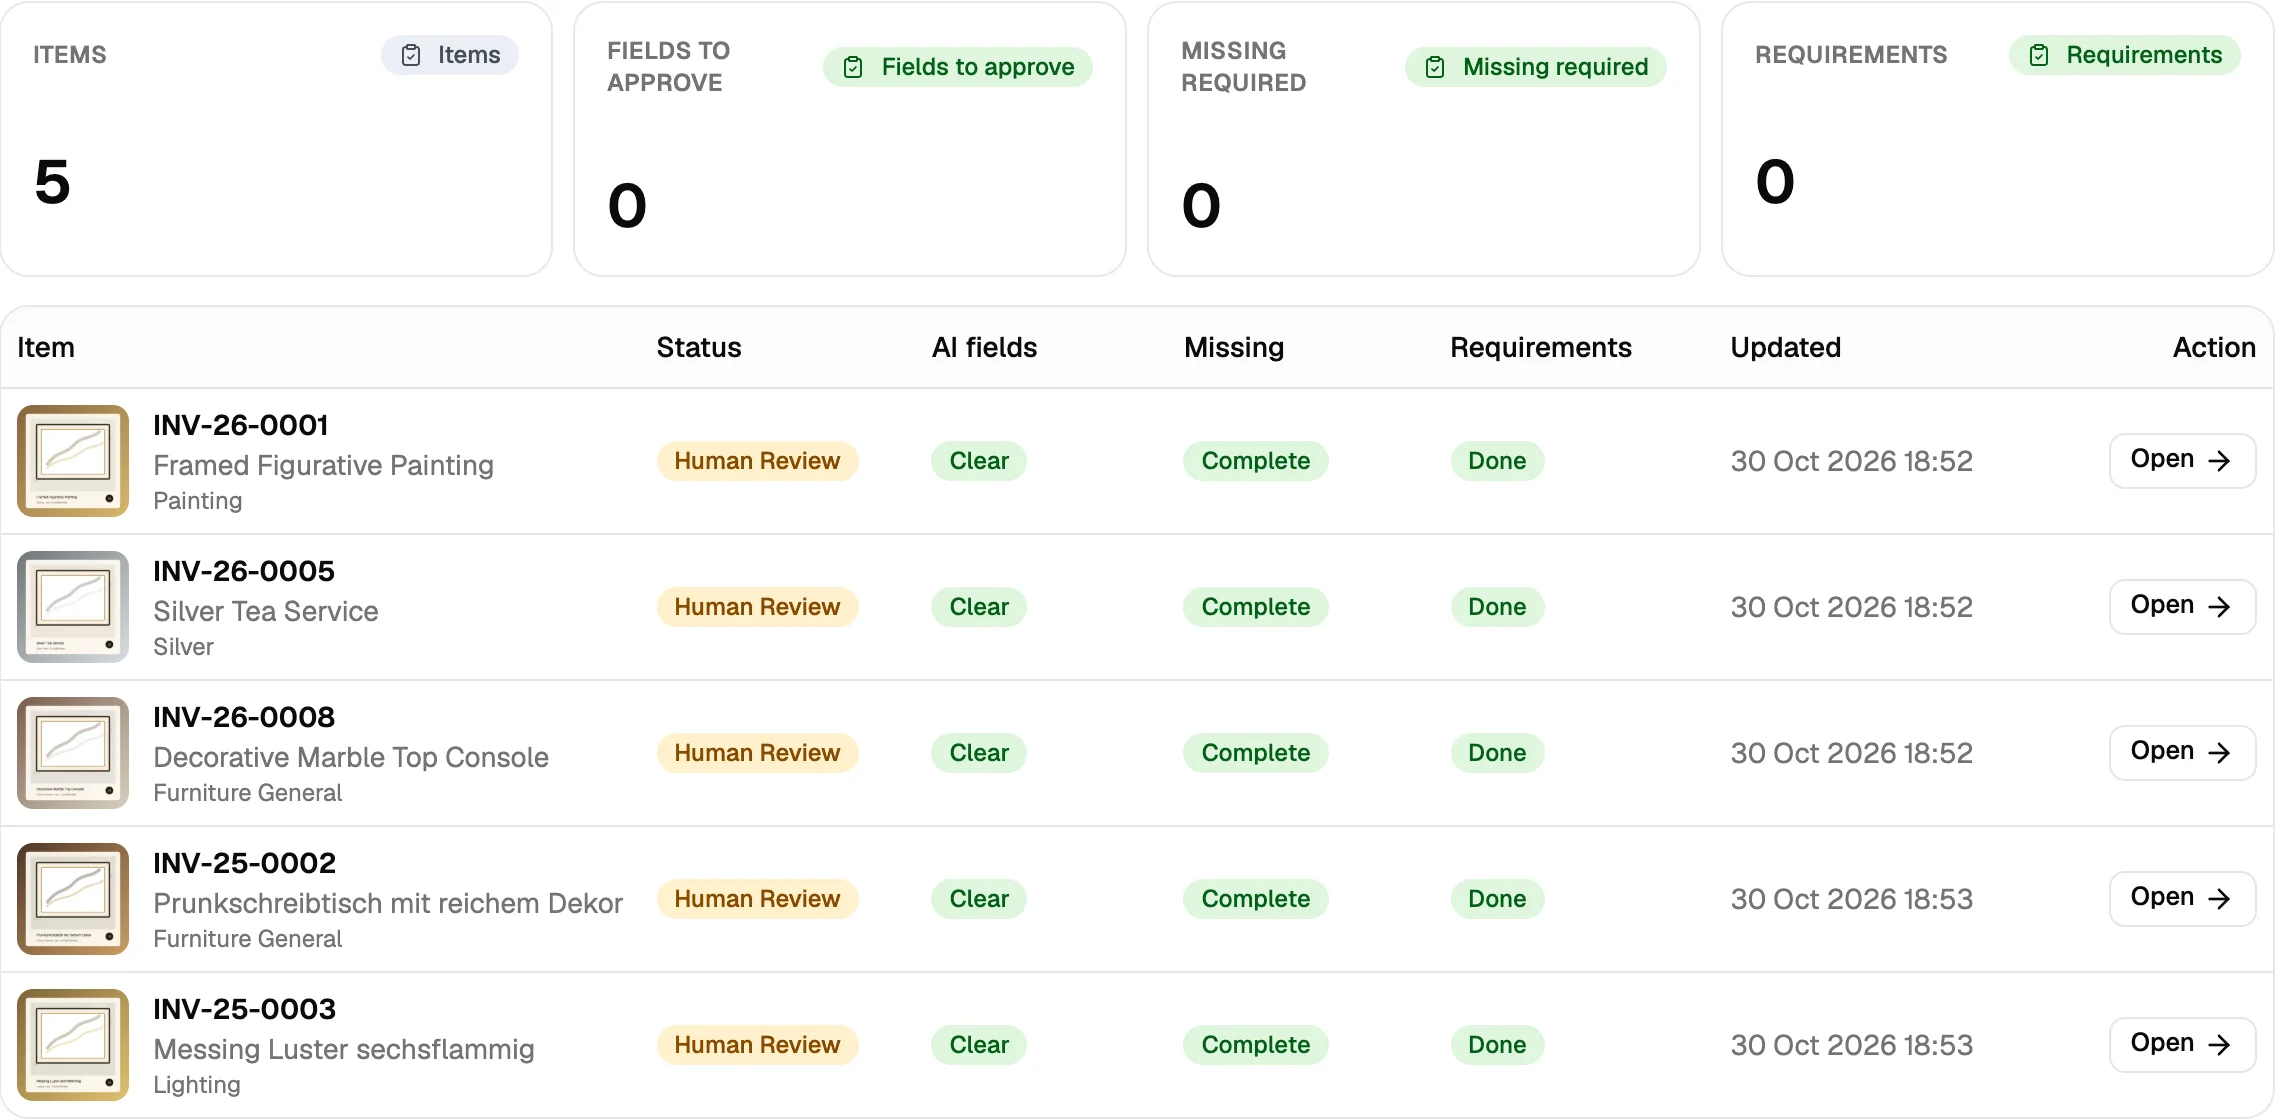Click the clipboard icon in Fields to approve badge
The width and height of the screenshot is (2275, 1119).
pyautogui.click(x=853, y=67)
